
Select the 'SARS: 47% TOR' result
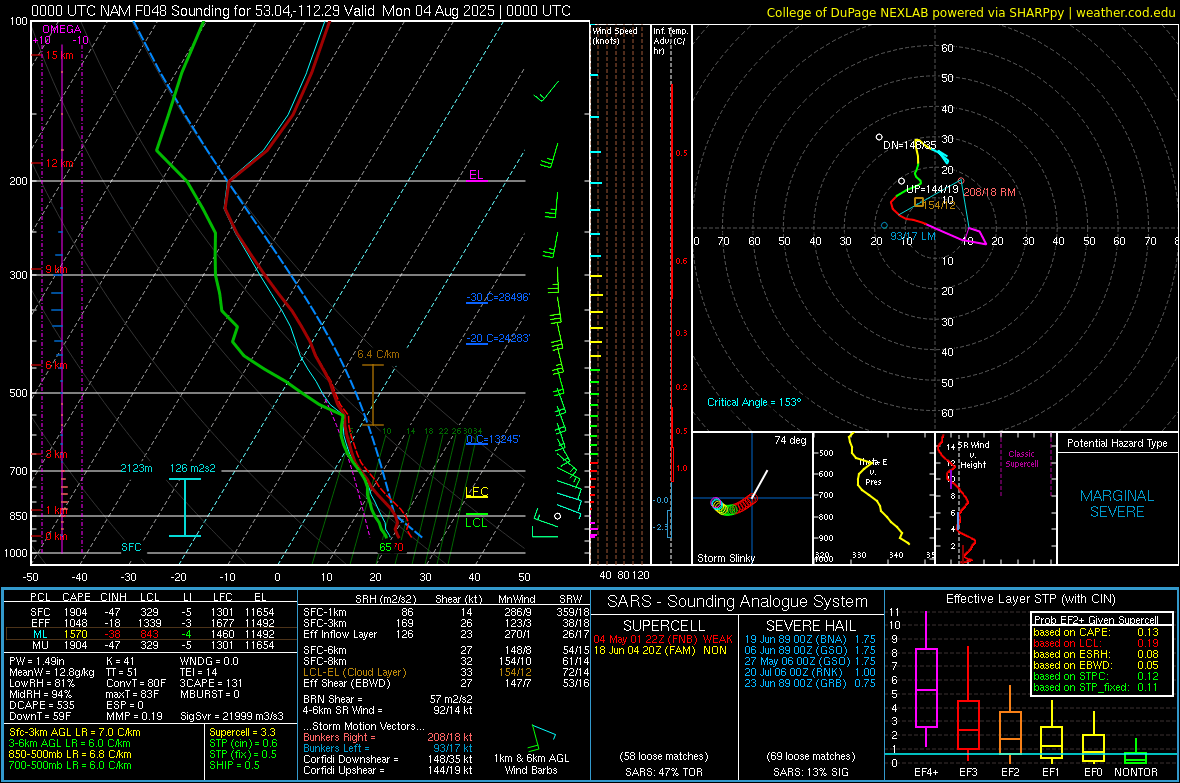(x=664, y=772)
